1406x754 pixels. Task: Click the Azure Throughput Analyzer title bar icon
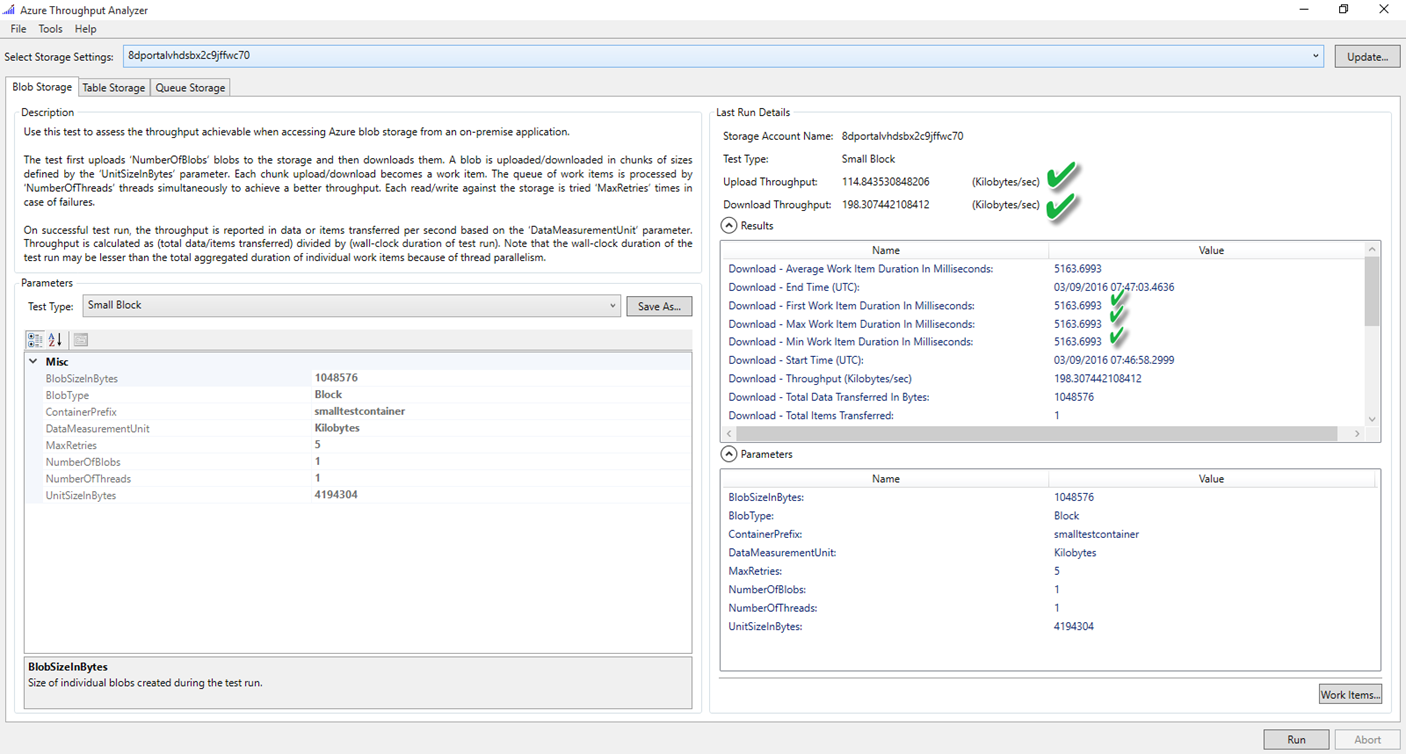(10, 9)
